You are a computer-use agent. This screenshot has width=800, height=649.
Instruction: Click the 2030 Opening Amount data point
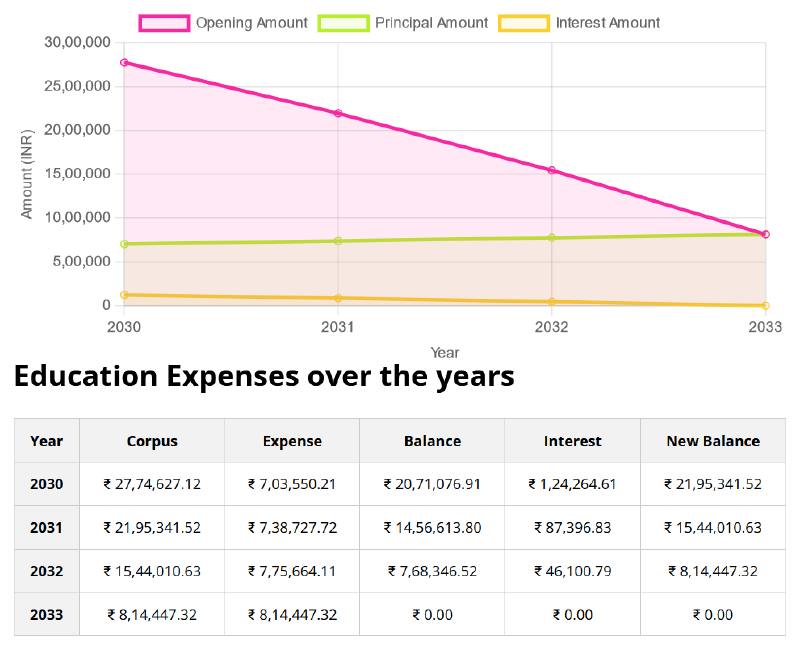click(124, 63)
